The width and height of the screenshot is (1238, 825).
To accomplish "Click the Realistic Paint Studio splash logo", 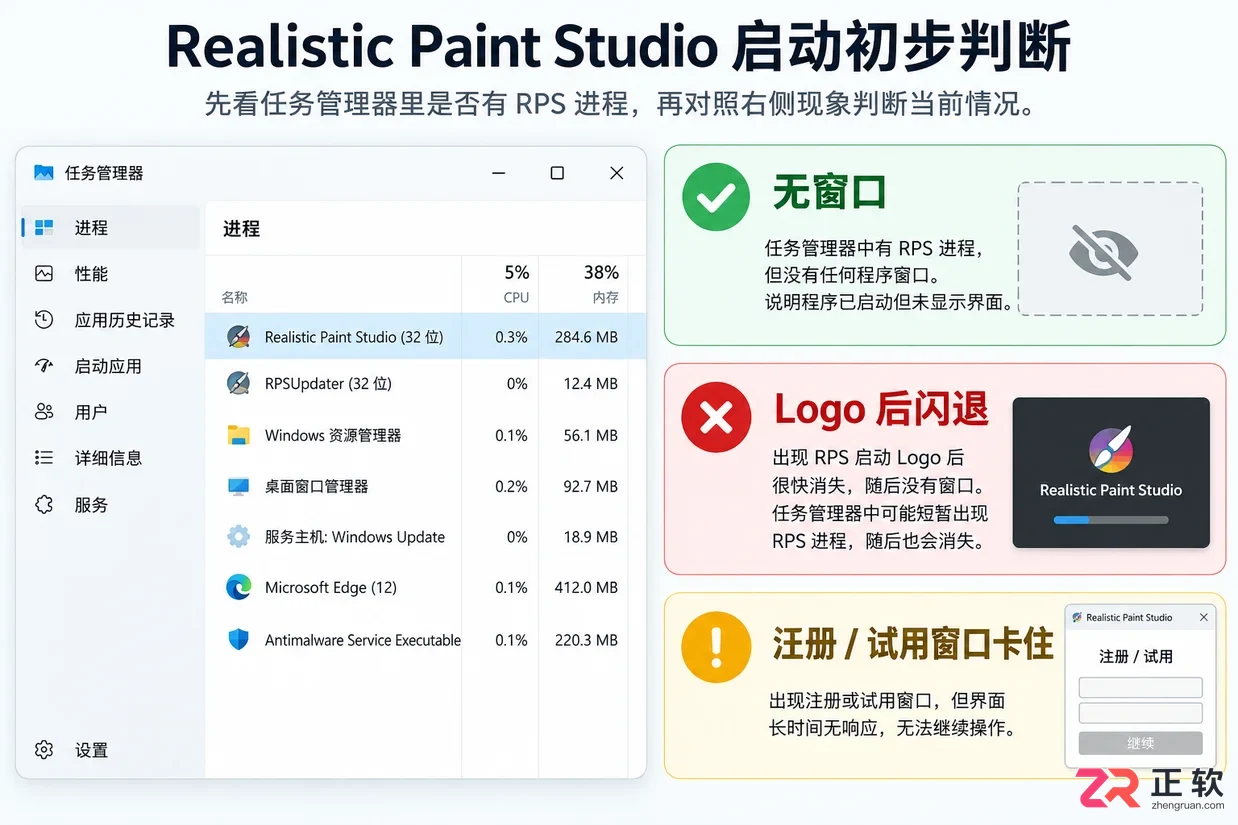I will click(1110, 449).
